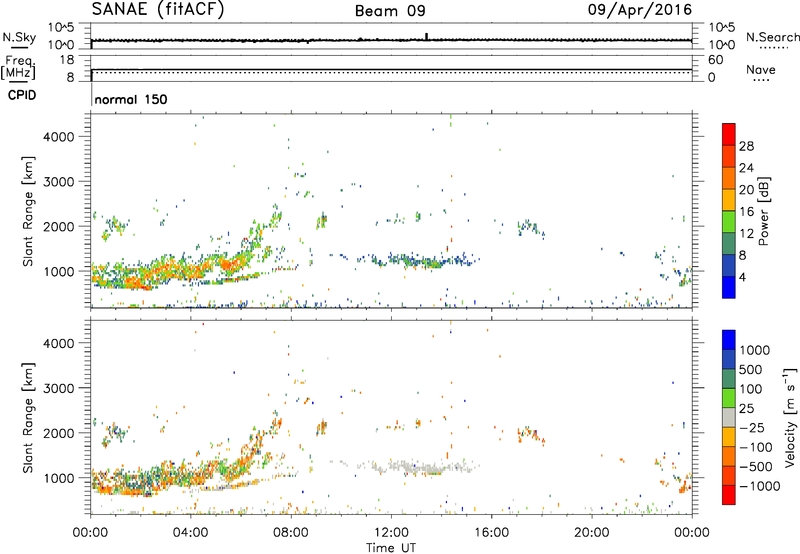
Task: Click the blue top of the velocity colorbar
Action: [729, 339]
